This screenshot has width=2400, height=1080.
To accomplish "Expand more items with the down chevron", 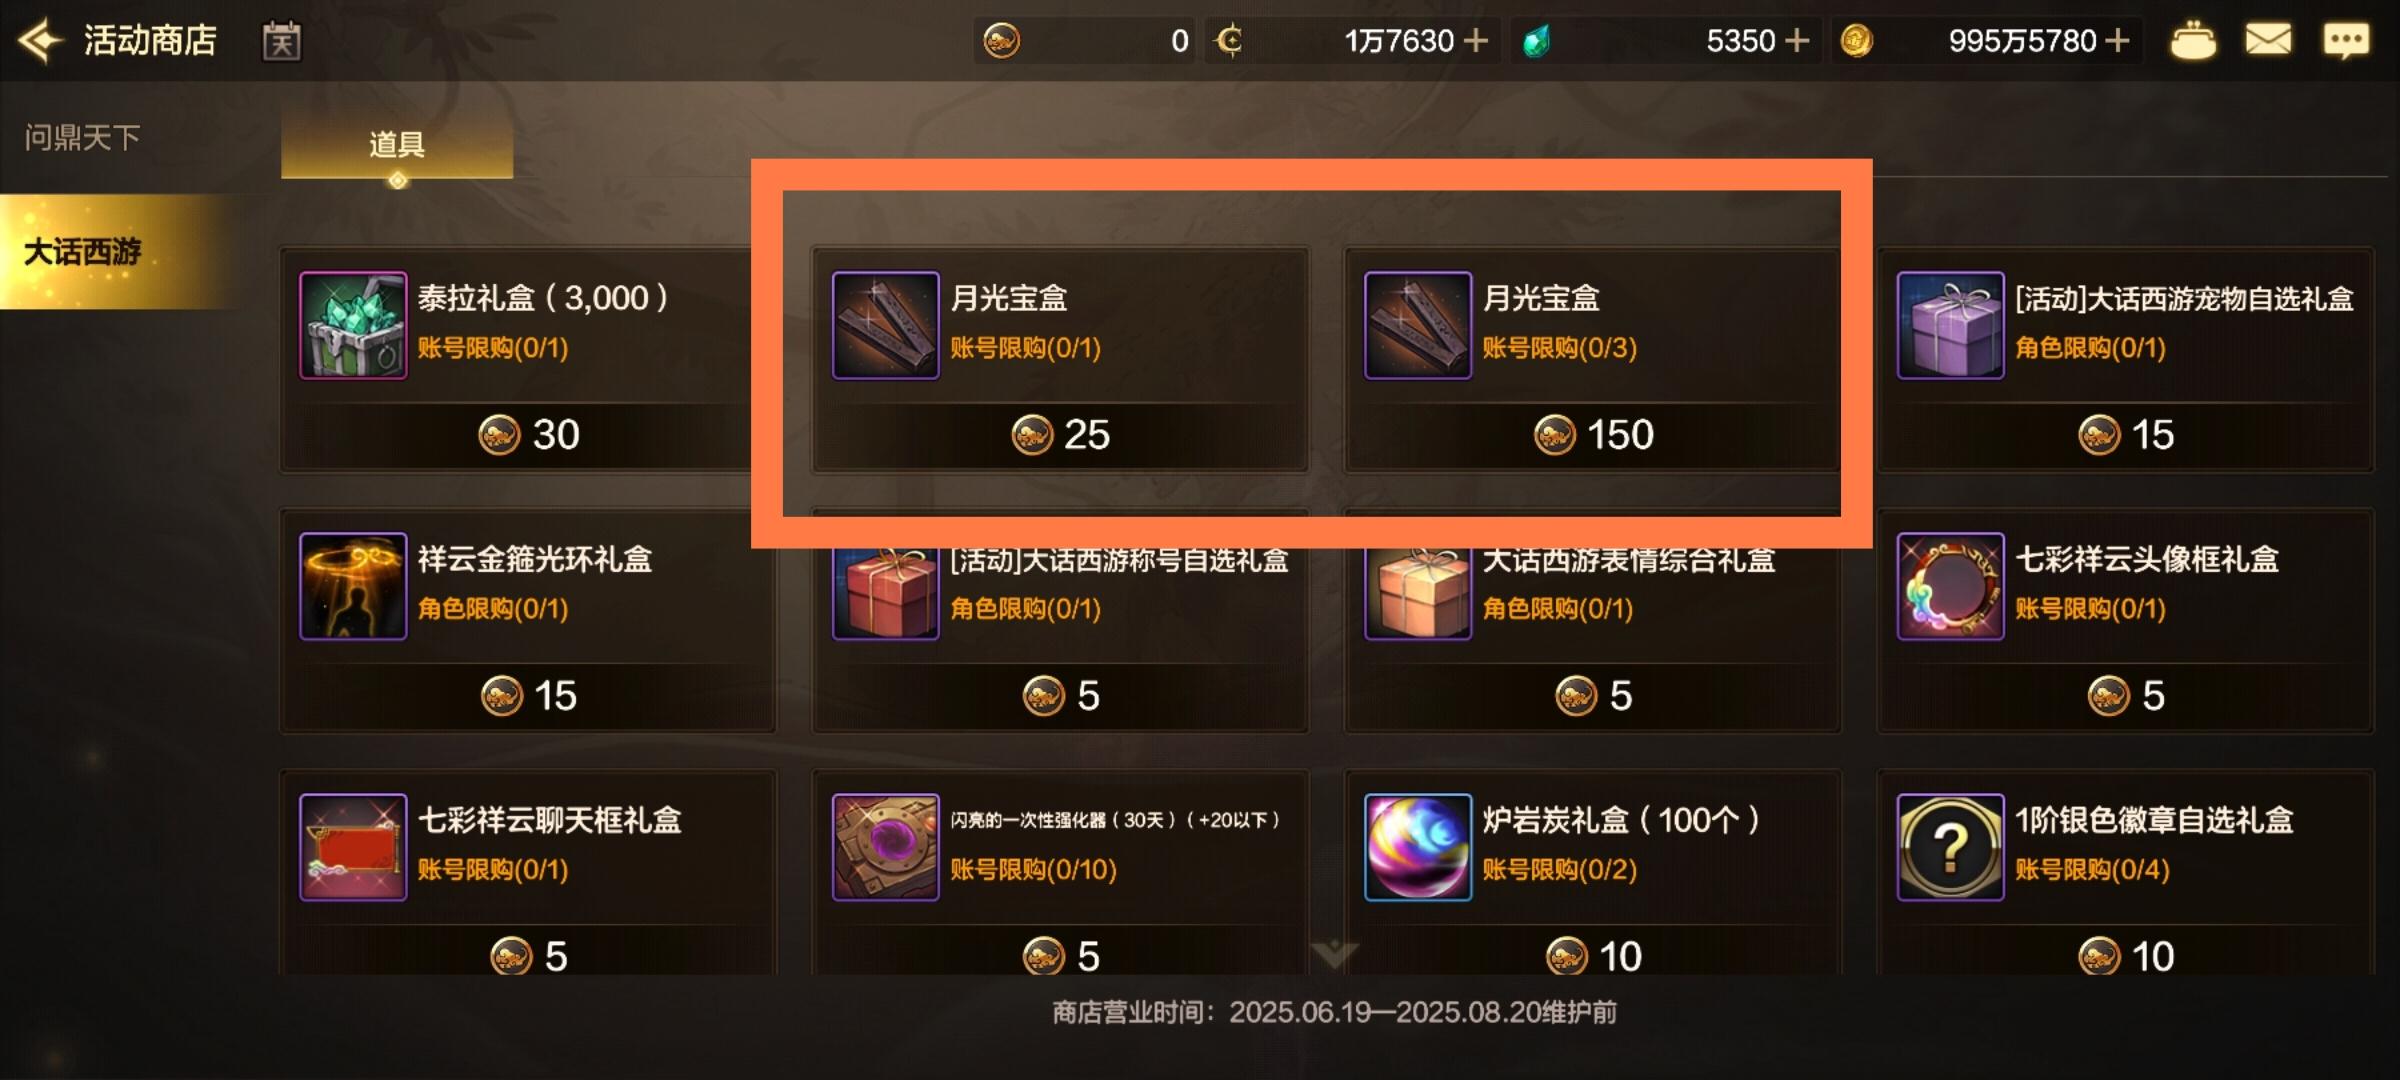I will tap(1334, 954).
